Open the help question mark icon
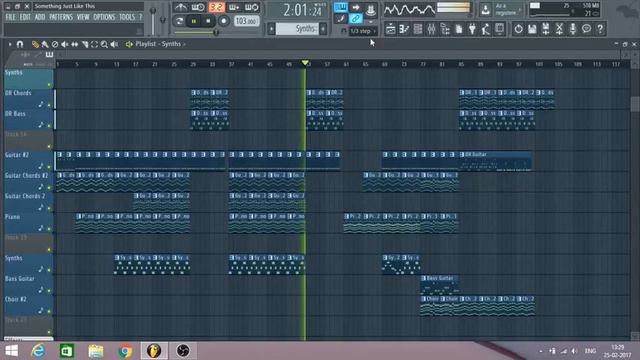Screen dimensions: 640x360 pos(600,29)
